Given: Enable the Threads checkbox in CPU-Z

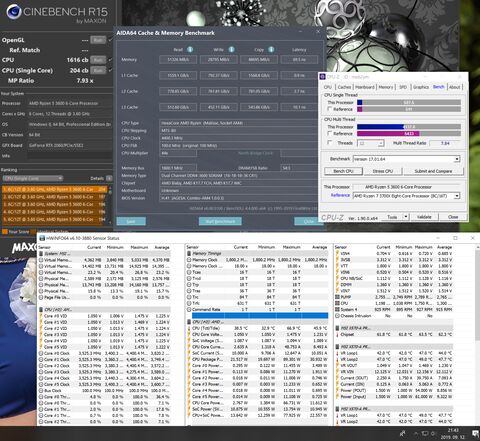Looking at the screenshot, I should [330, 143].
